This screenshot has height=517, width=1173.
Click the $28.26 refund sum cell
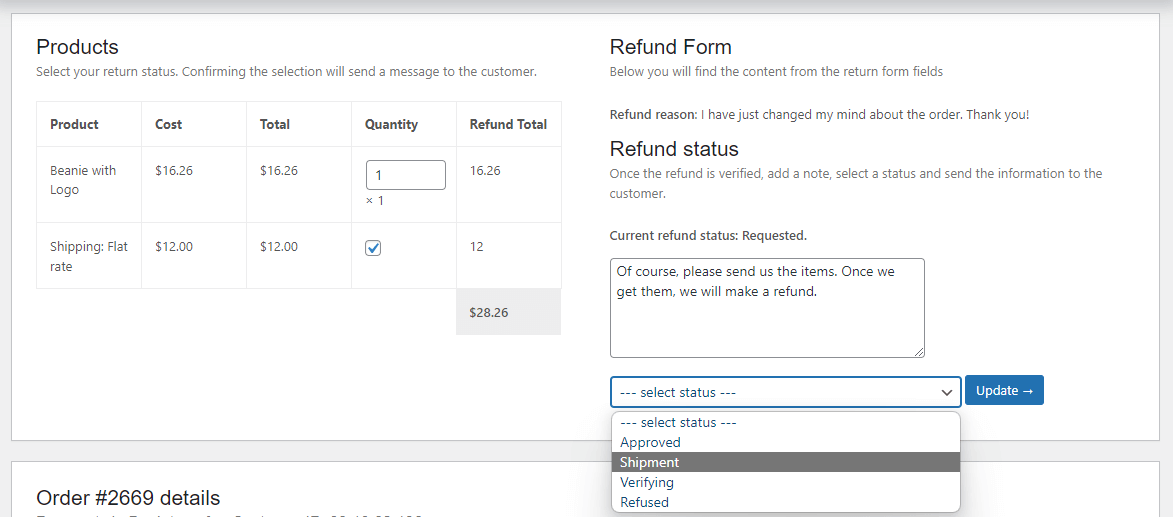point(509,312)
